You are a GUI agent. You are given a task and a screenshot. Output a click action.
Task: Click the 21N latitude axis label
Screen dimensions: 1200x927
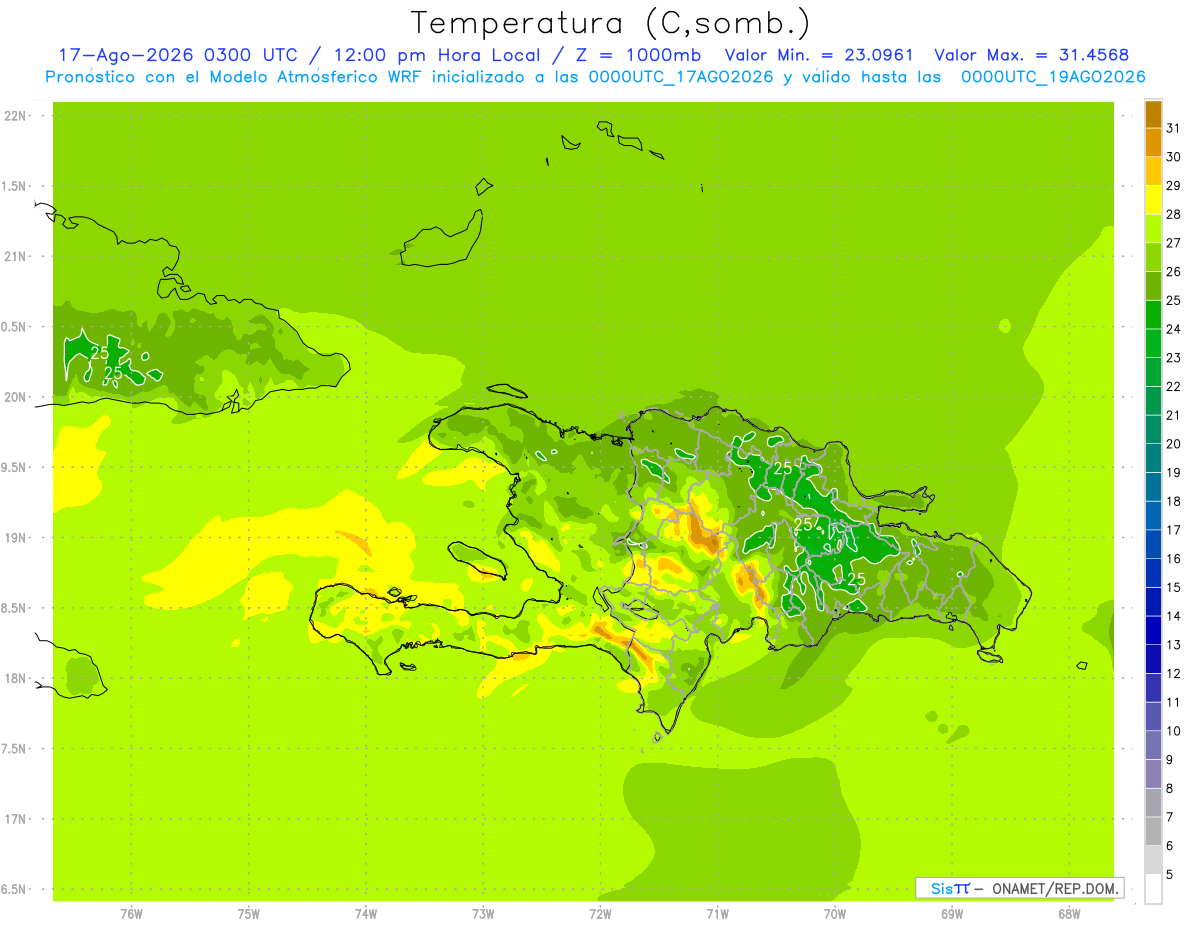pyautogui.click(x=16, y=257)
